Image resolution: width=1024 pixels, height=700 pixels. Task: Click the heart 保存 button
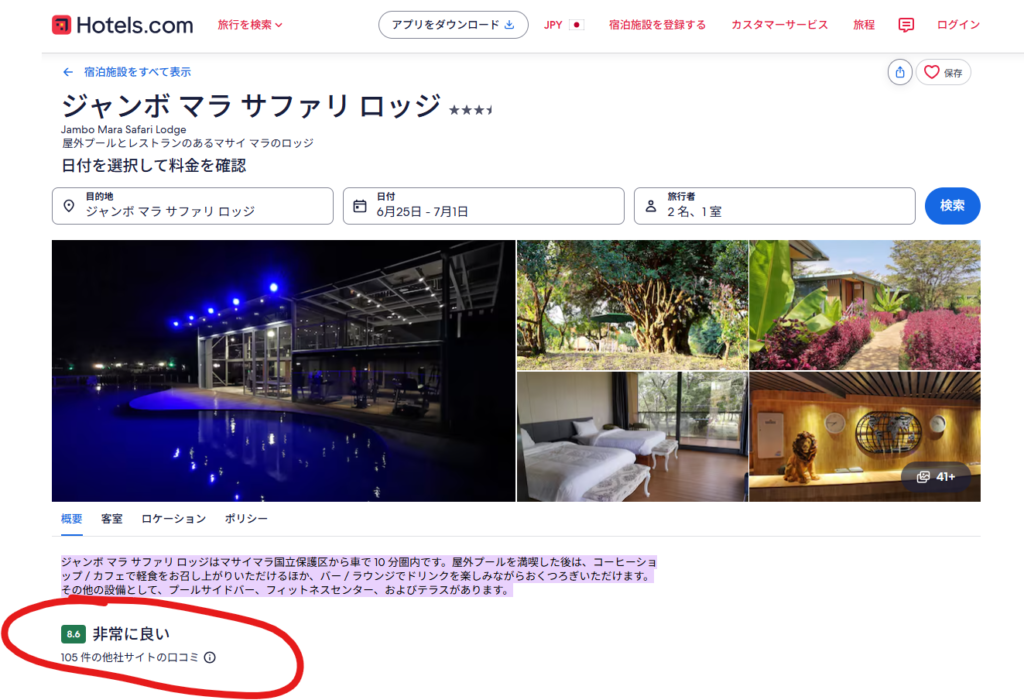click(x=943, y=72)
